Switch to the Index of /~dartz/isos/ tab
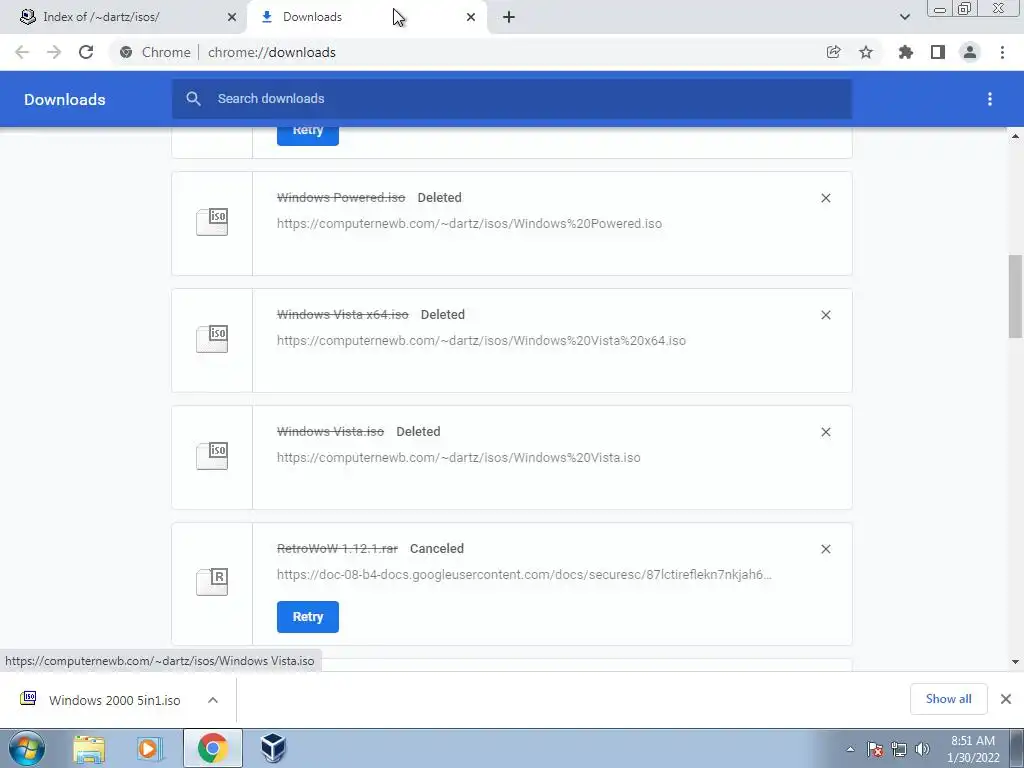This screenshot has height=768, width=1024. pos(124,17)
